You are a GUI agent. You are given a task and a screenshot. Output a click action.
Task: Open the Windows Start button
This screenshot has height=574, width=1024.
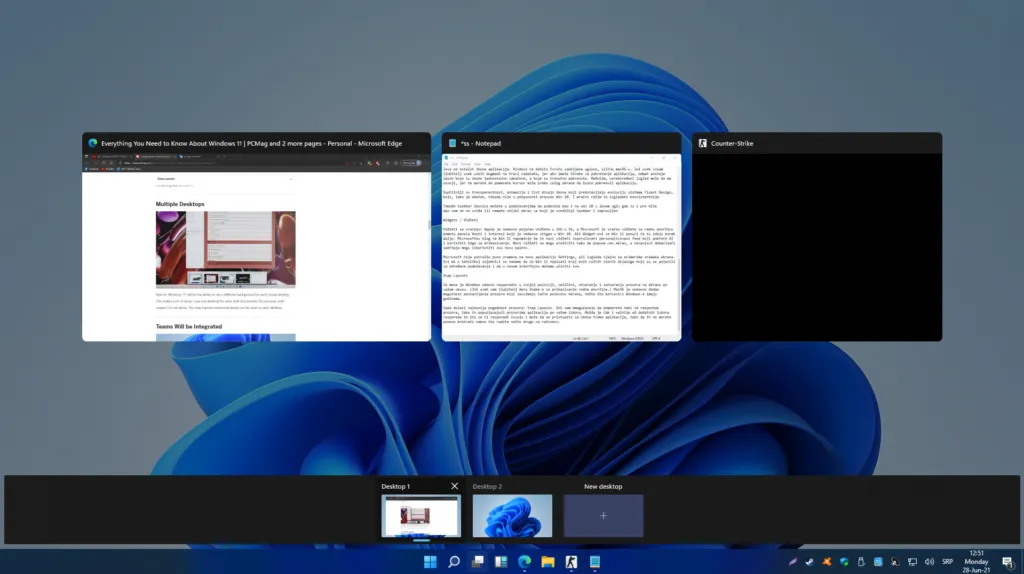click(430, 562)
